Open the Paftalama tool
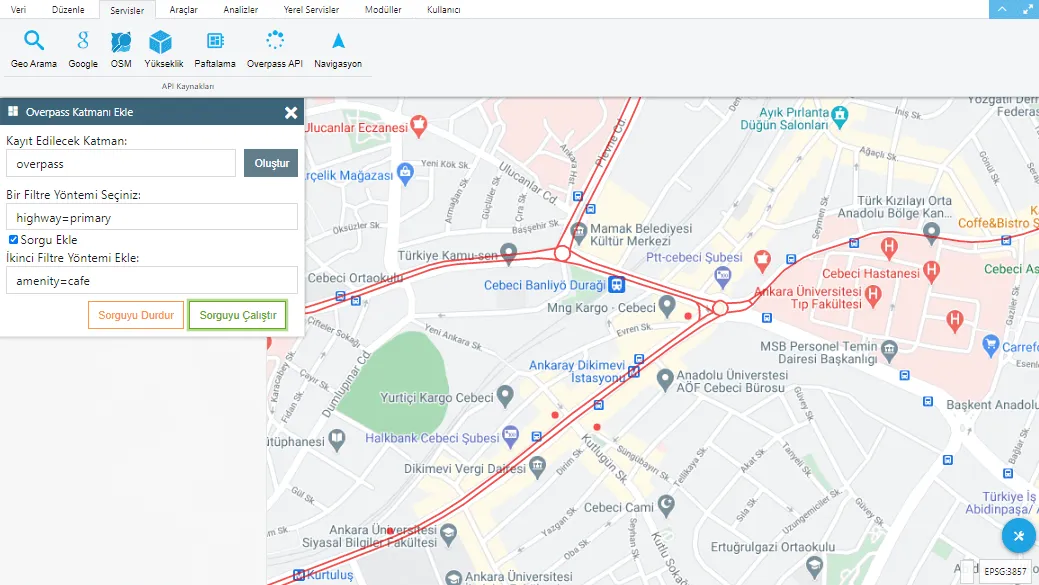This screenshot has height=585, width=1039. [x=215, y=49]
